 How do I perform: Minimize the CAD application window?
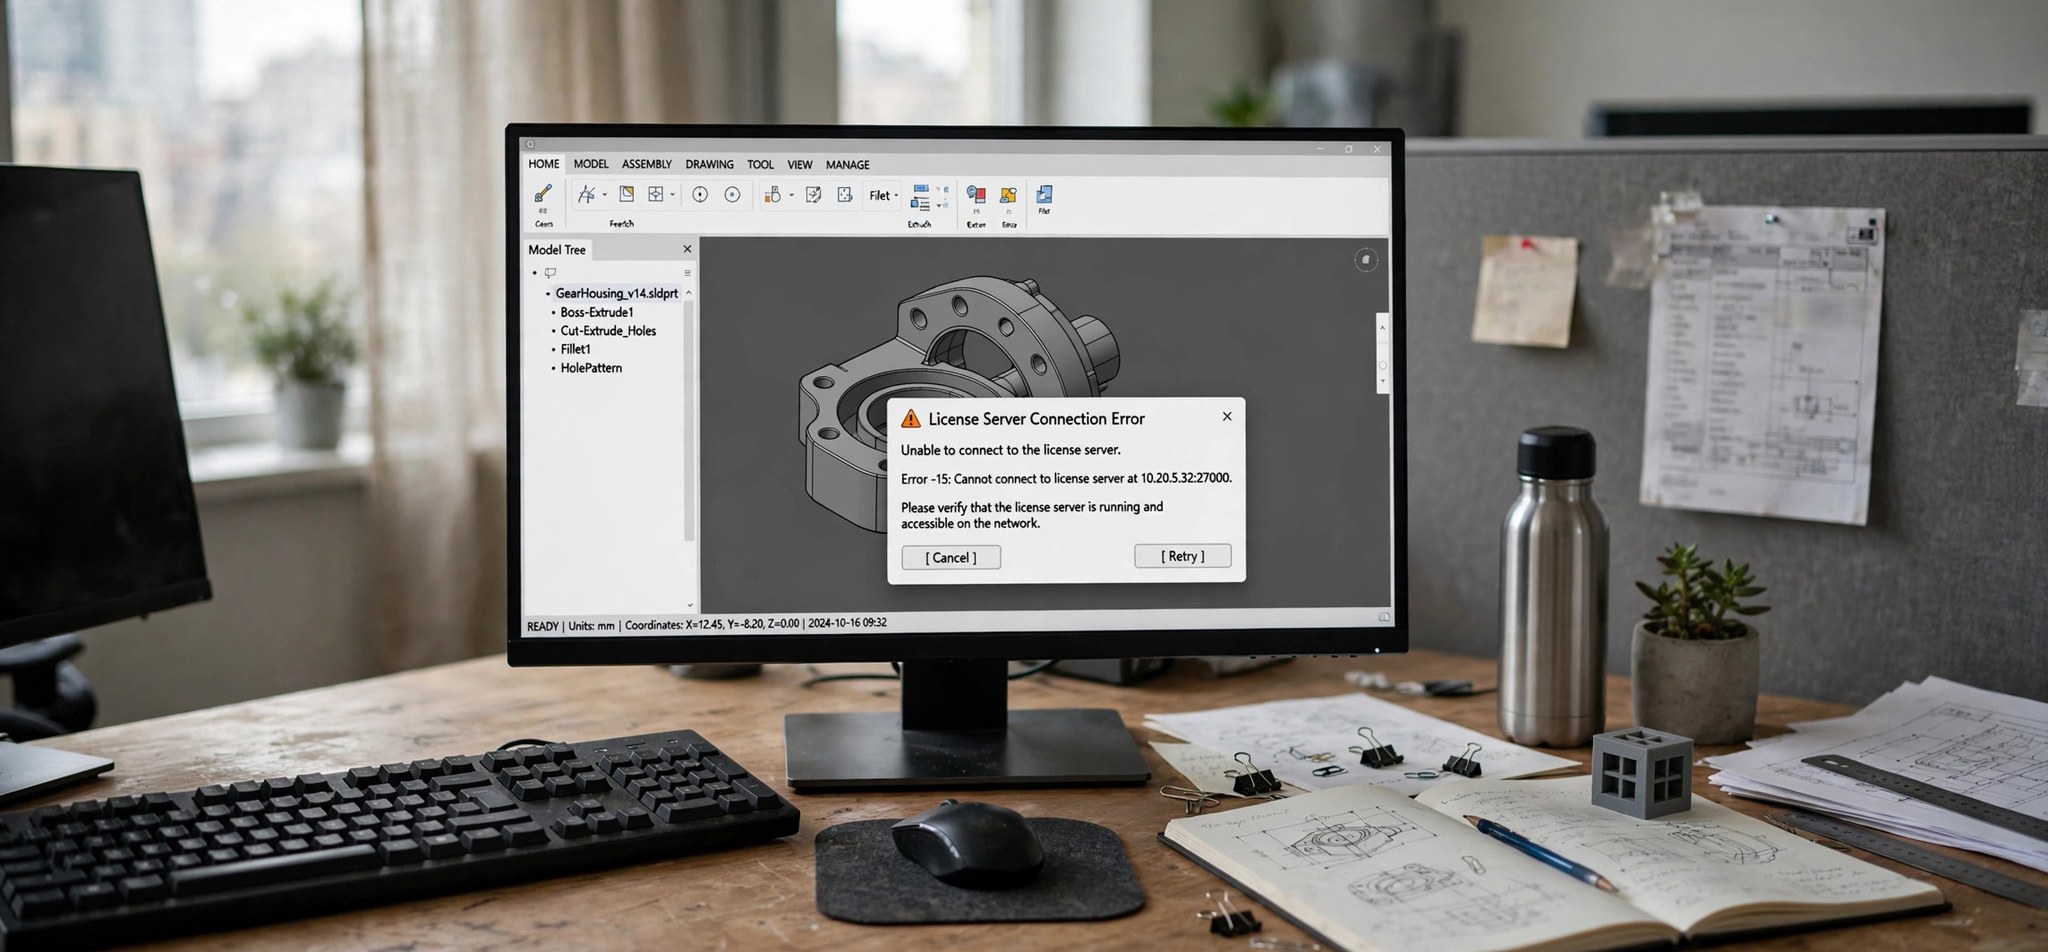[x=1320, y=148]
